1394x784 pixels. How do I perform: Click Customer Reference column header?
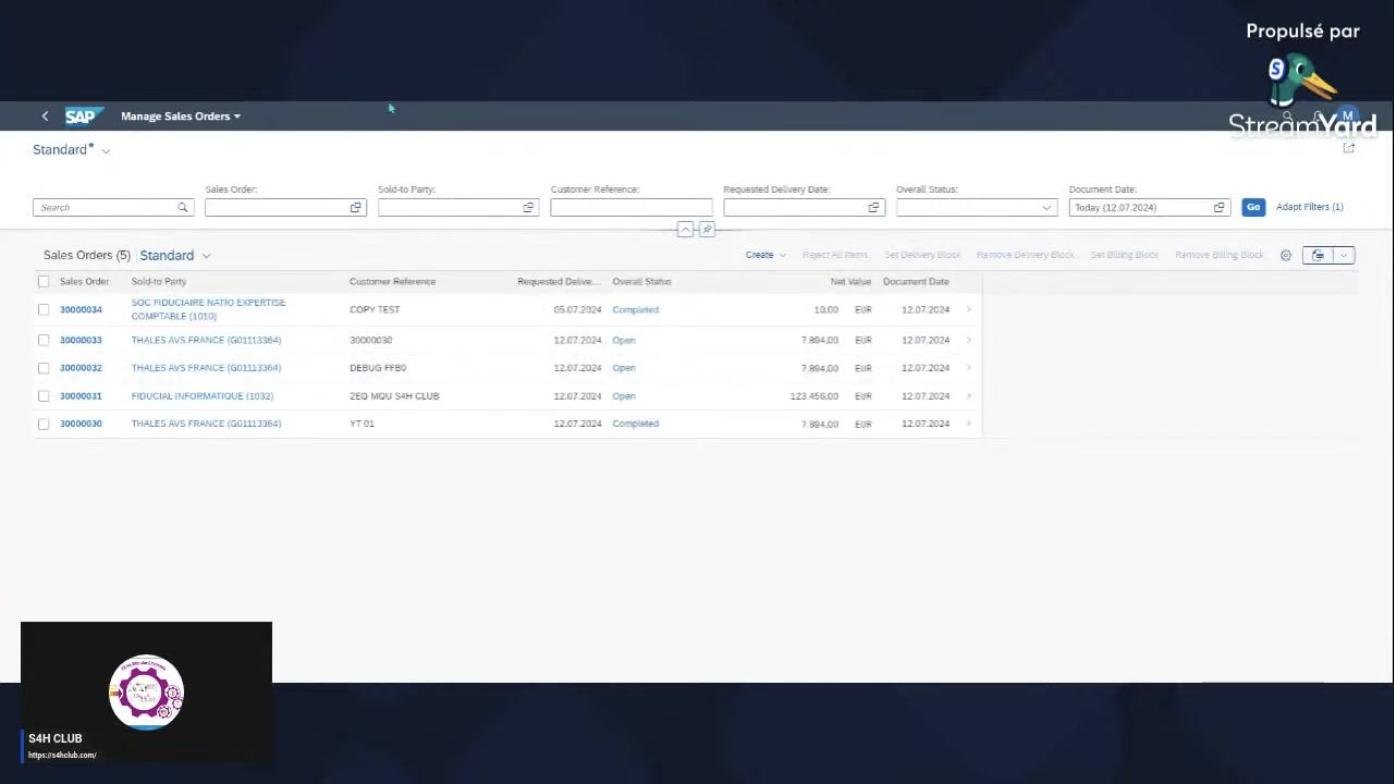(x=392, y=282)
